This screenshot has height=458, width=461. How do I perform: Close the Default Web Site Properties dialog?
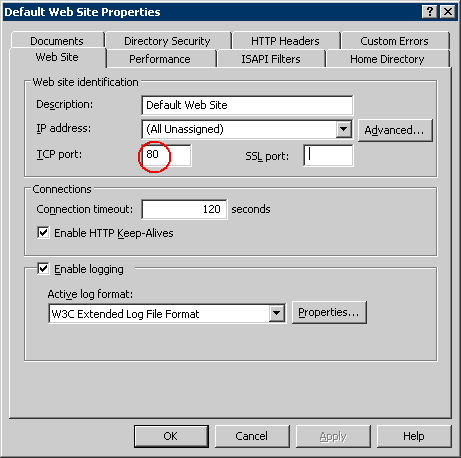click(x=448, y=12)
